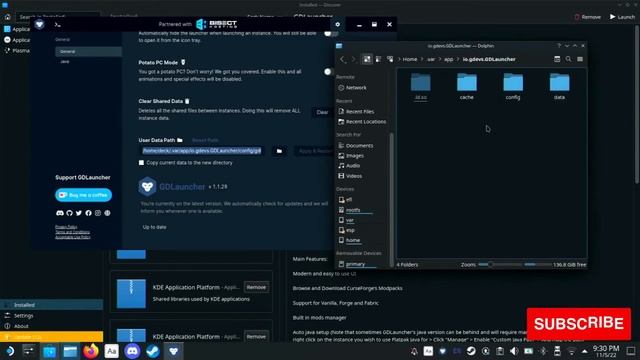This screenshot has height=360, width=640.
Task: Click the Buy me a coffee button
Action: pyautogui.click(x=83, y=195)
